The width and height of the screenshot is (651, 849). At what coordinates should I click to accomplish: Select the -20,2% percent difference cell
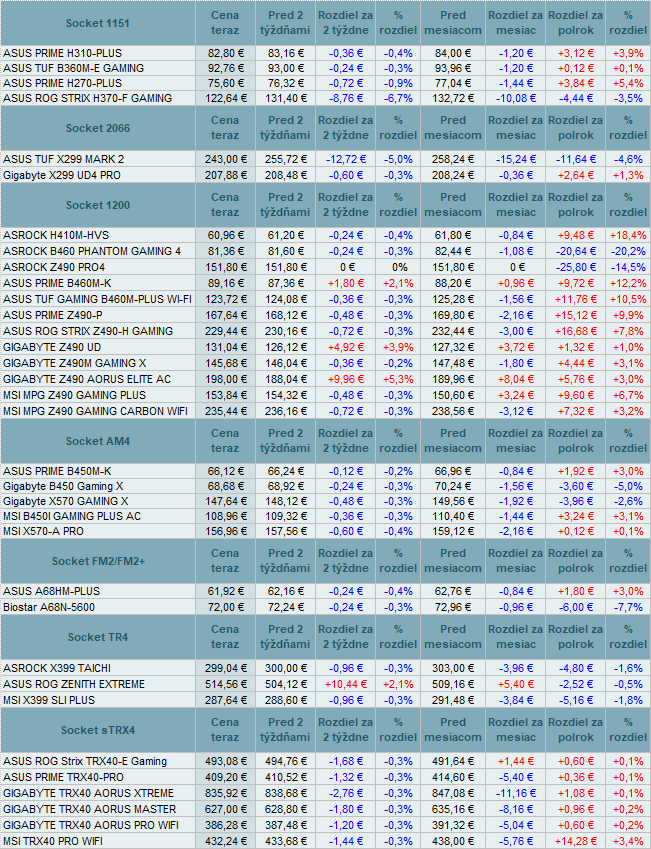point(628,251)
